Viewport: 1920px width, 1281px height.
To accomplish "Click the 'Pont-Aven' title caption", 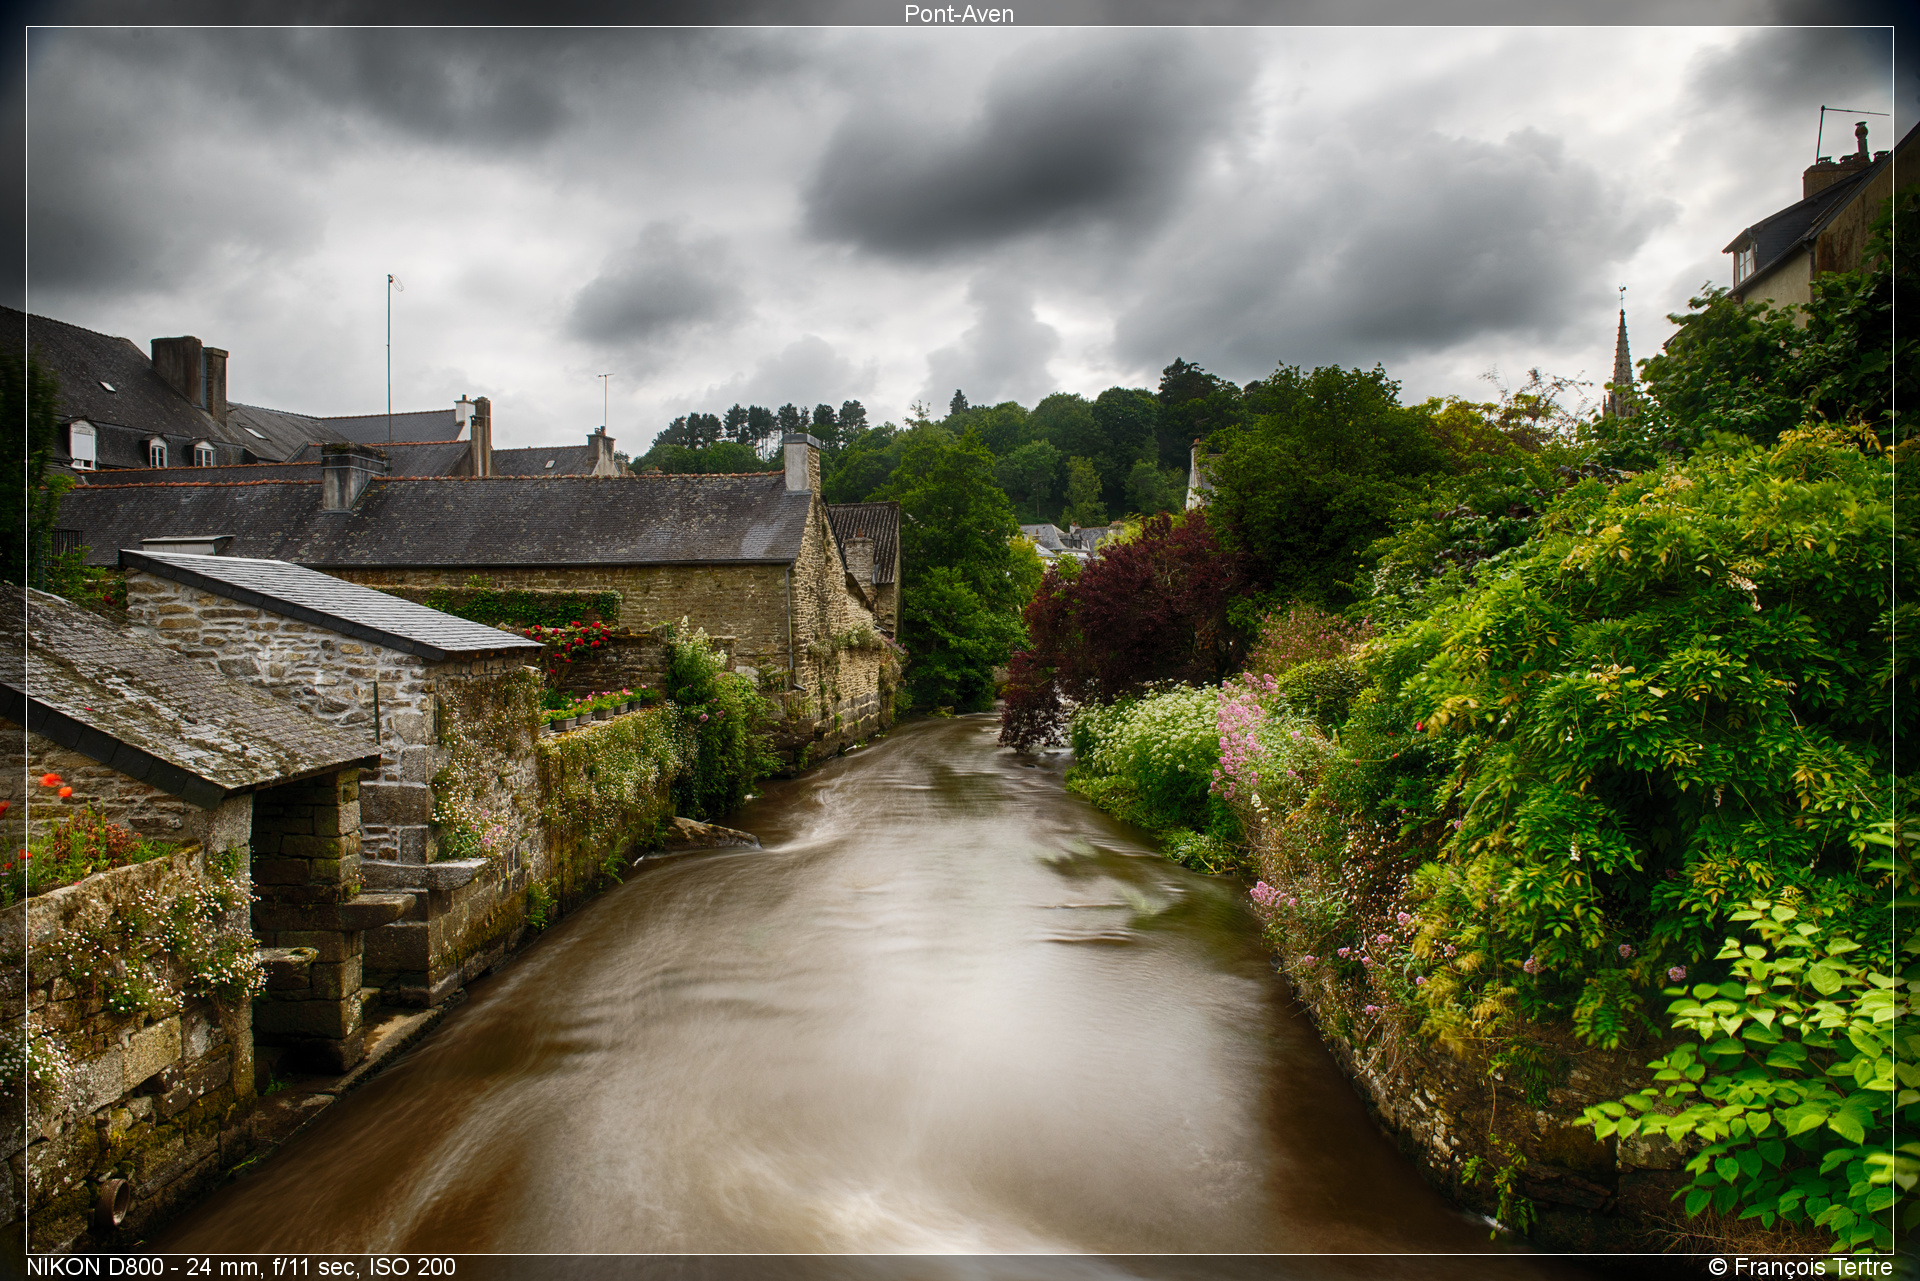I will click(959, 14).
